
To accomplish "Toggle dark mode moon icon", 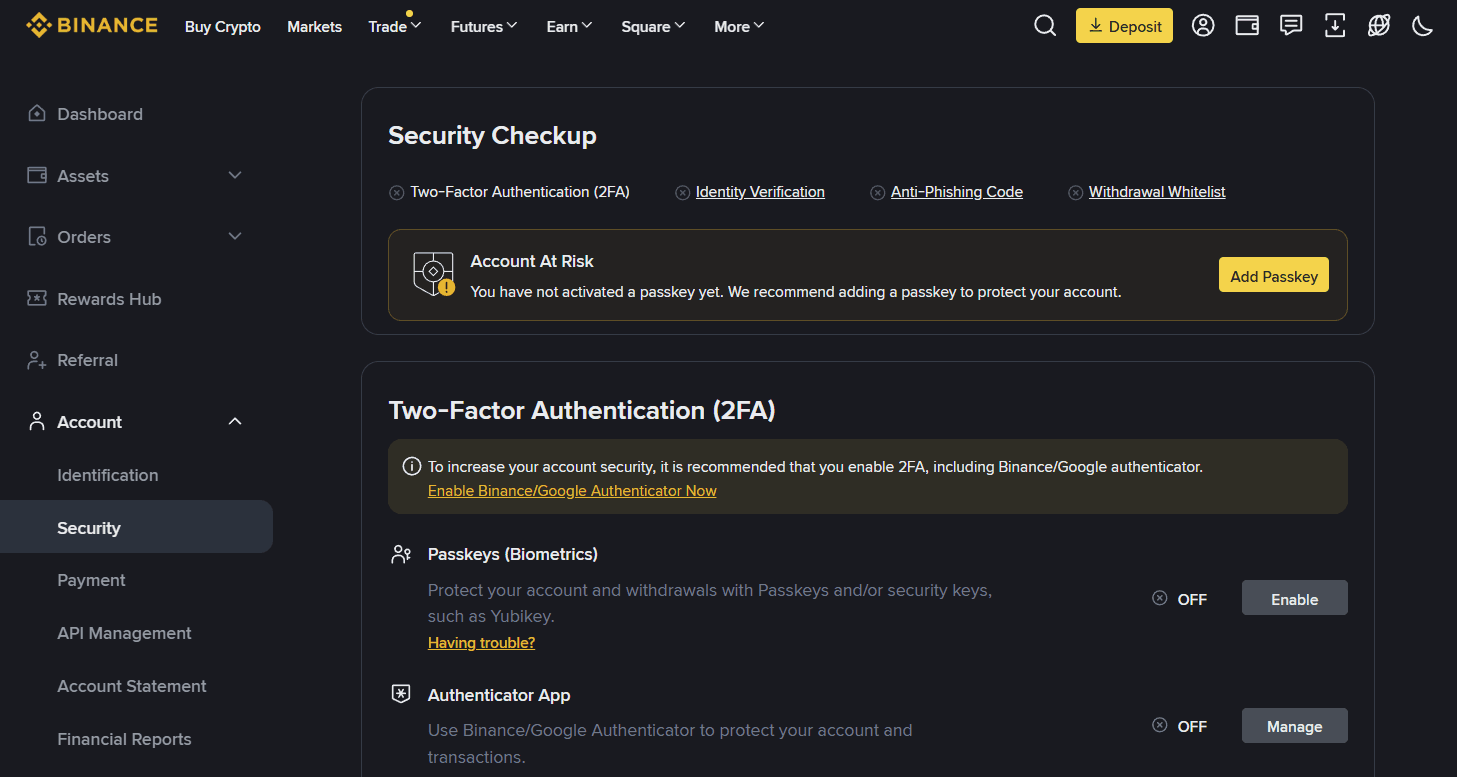I will pyautogui.click(x=1423, y=26).
